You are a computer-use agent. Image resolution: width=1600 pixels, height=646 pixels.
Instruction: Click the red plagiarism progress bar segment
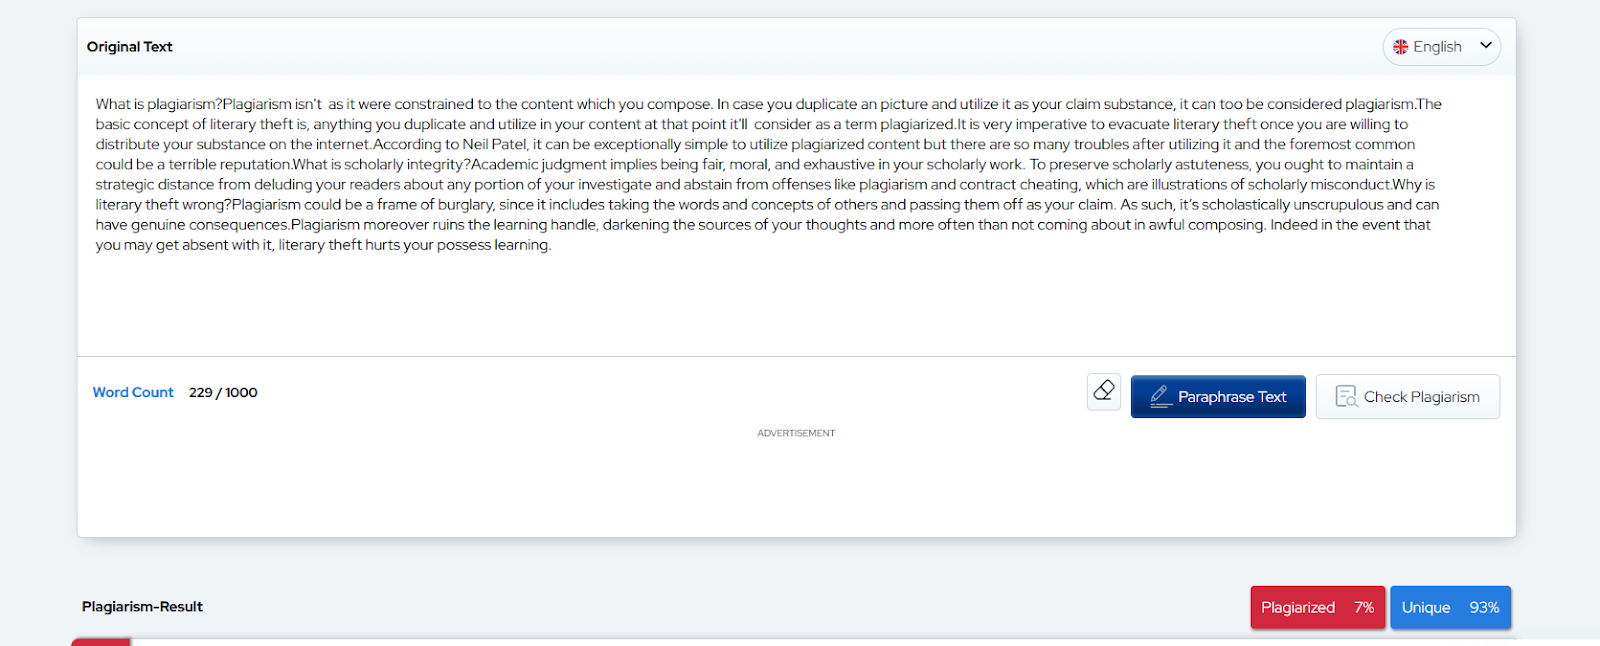coord(101,641)
